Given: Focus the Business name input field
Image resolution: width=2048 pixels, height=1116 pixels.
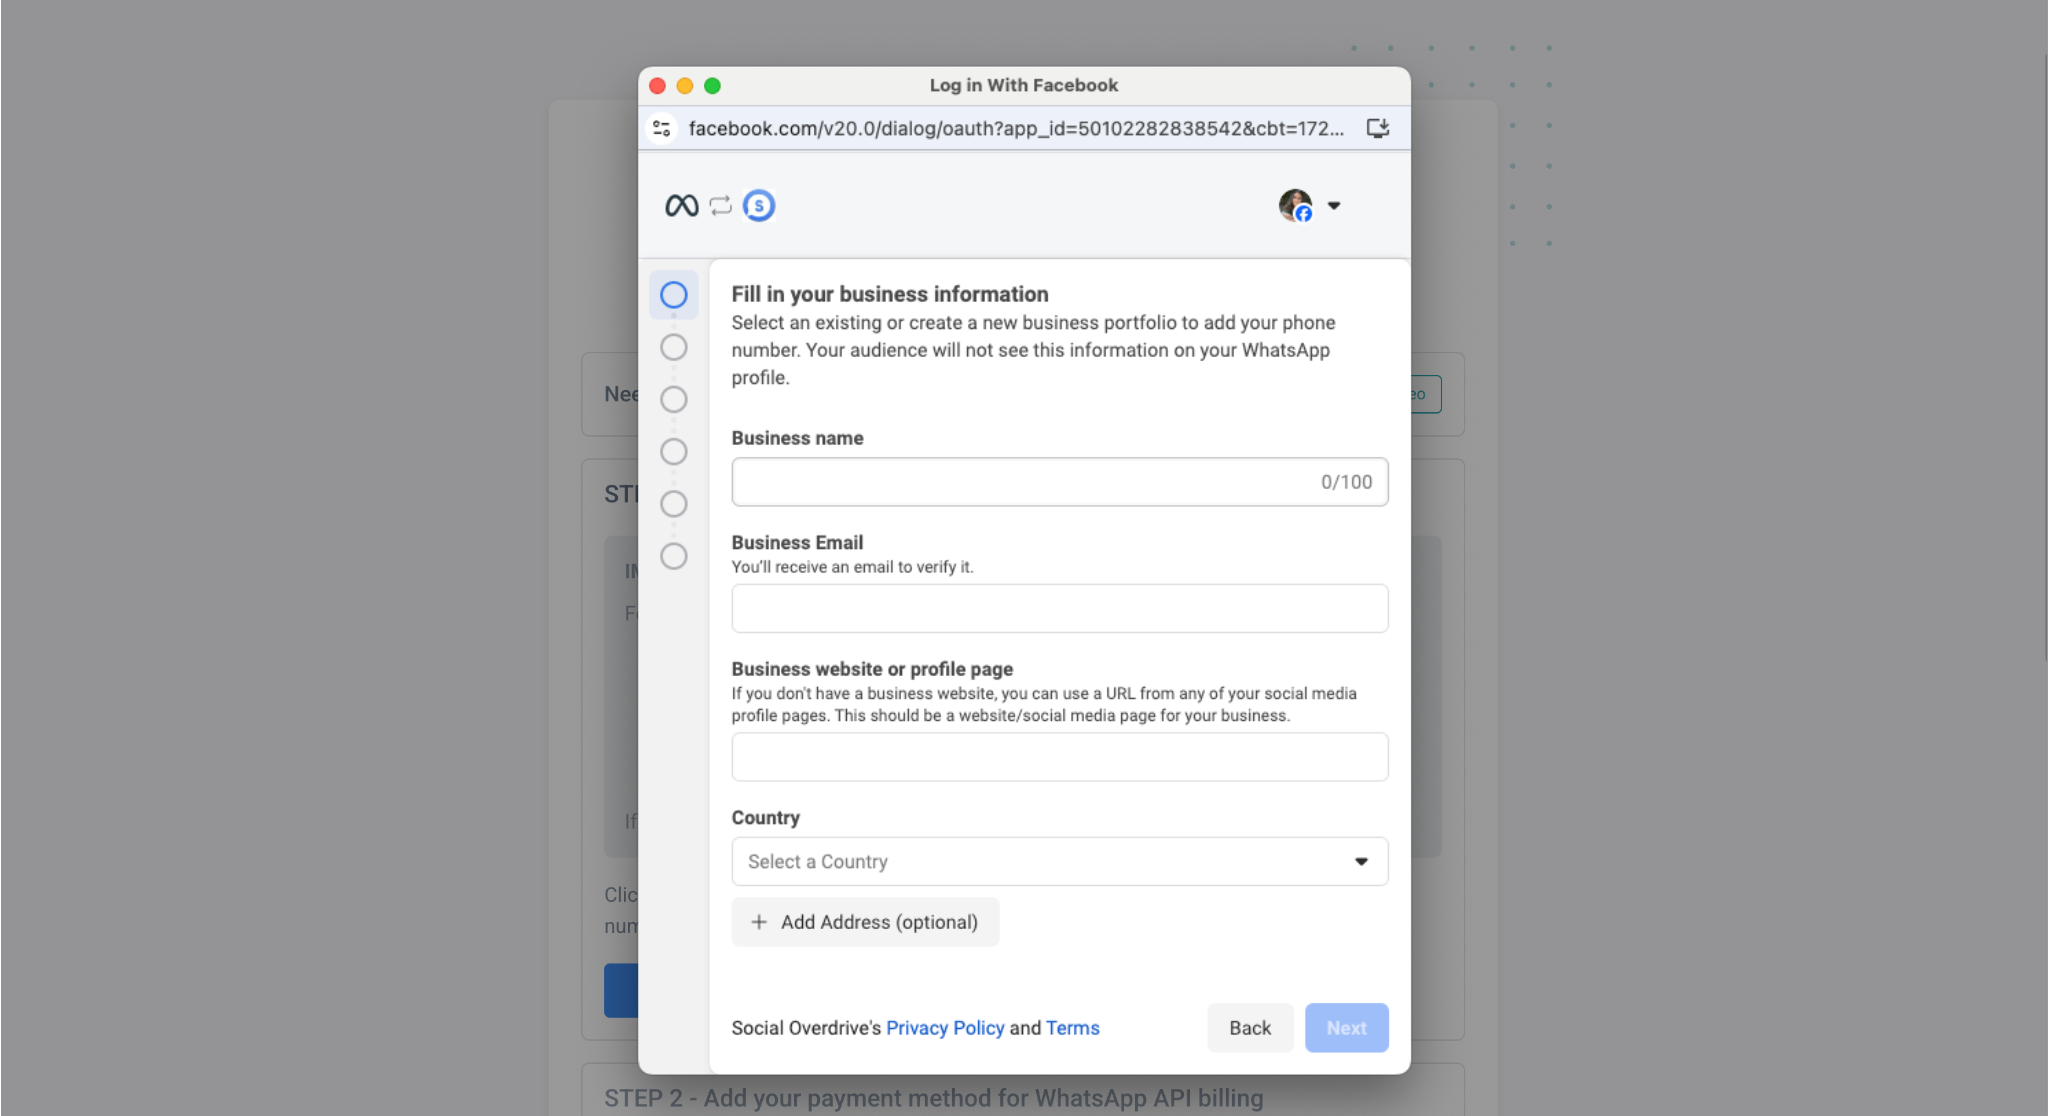Looking at the screenshot, I should (1060, 482).
